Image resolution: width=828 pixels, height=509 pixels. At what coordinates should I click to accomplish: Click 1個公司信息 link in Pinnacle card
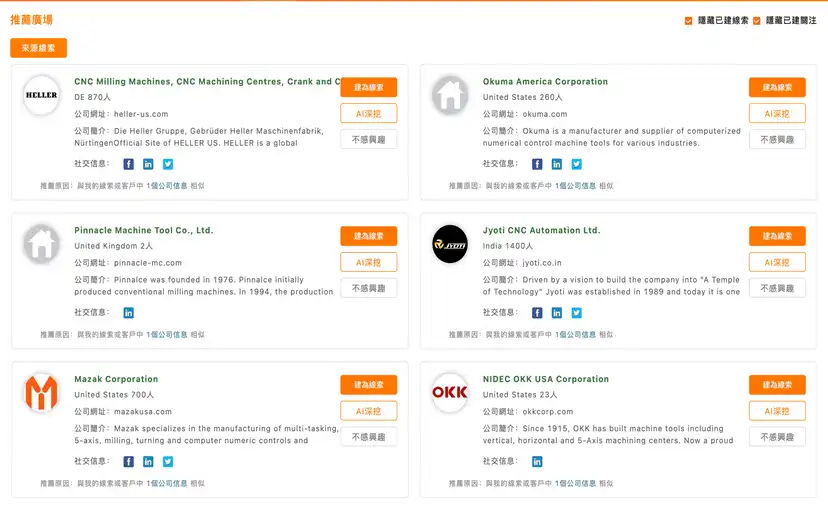167,335
